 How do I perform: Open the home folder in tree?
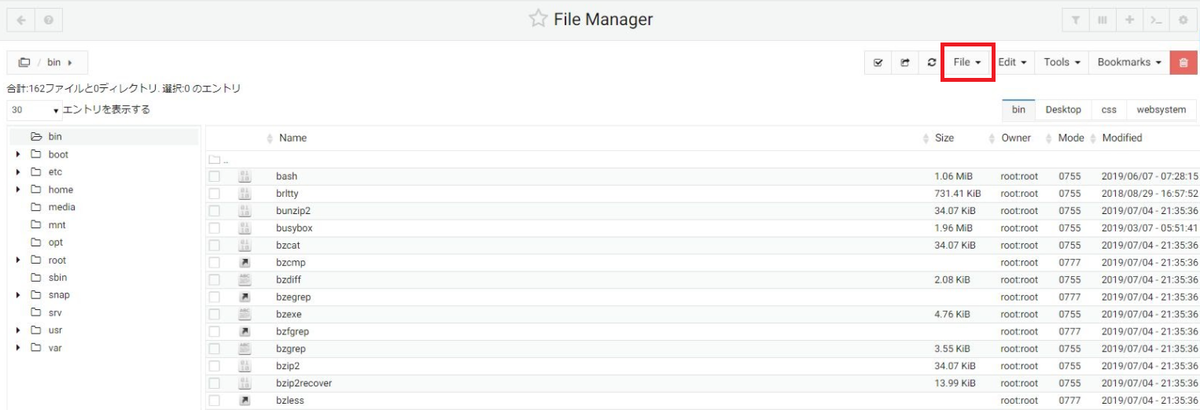click(60, 189)
